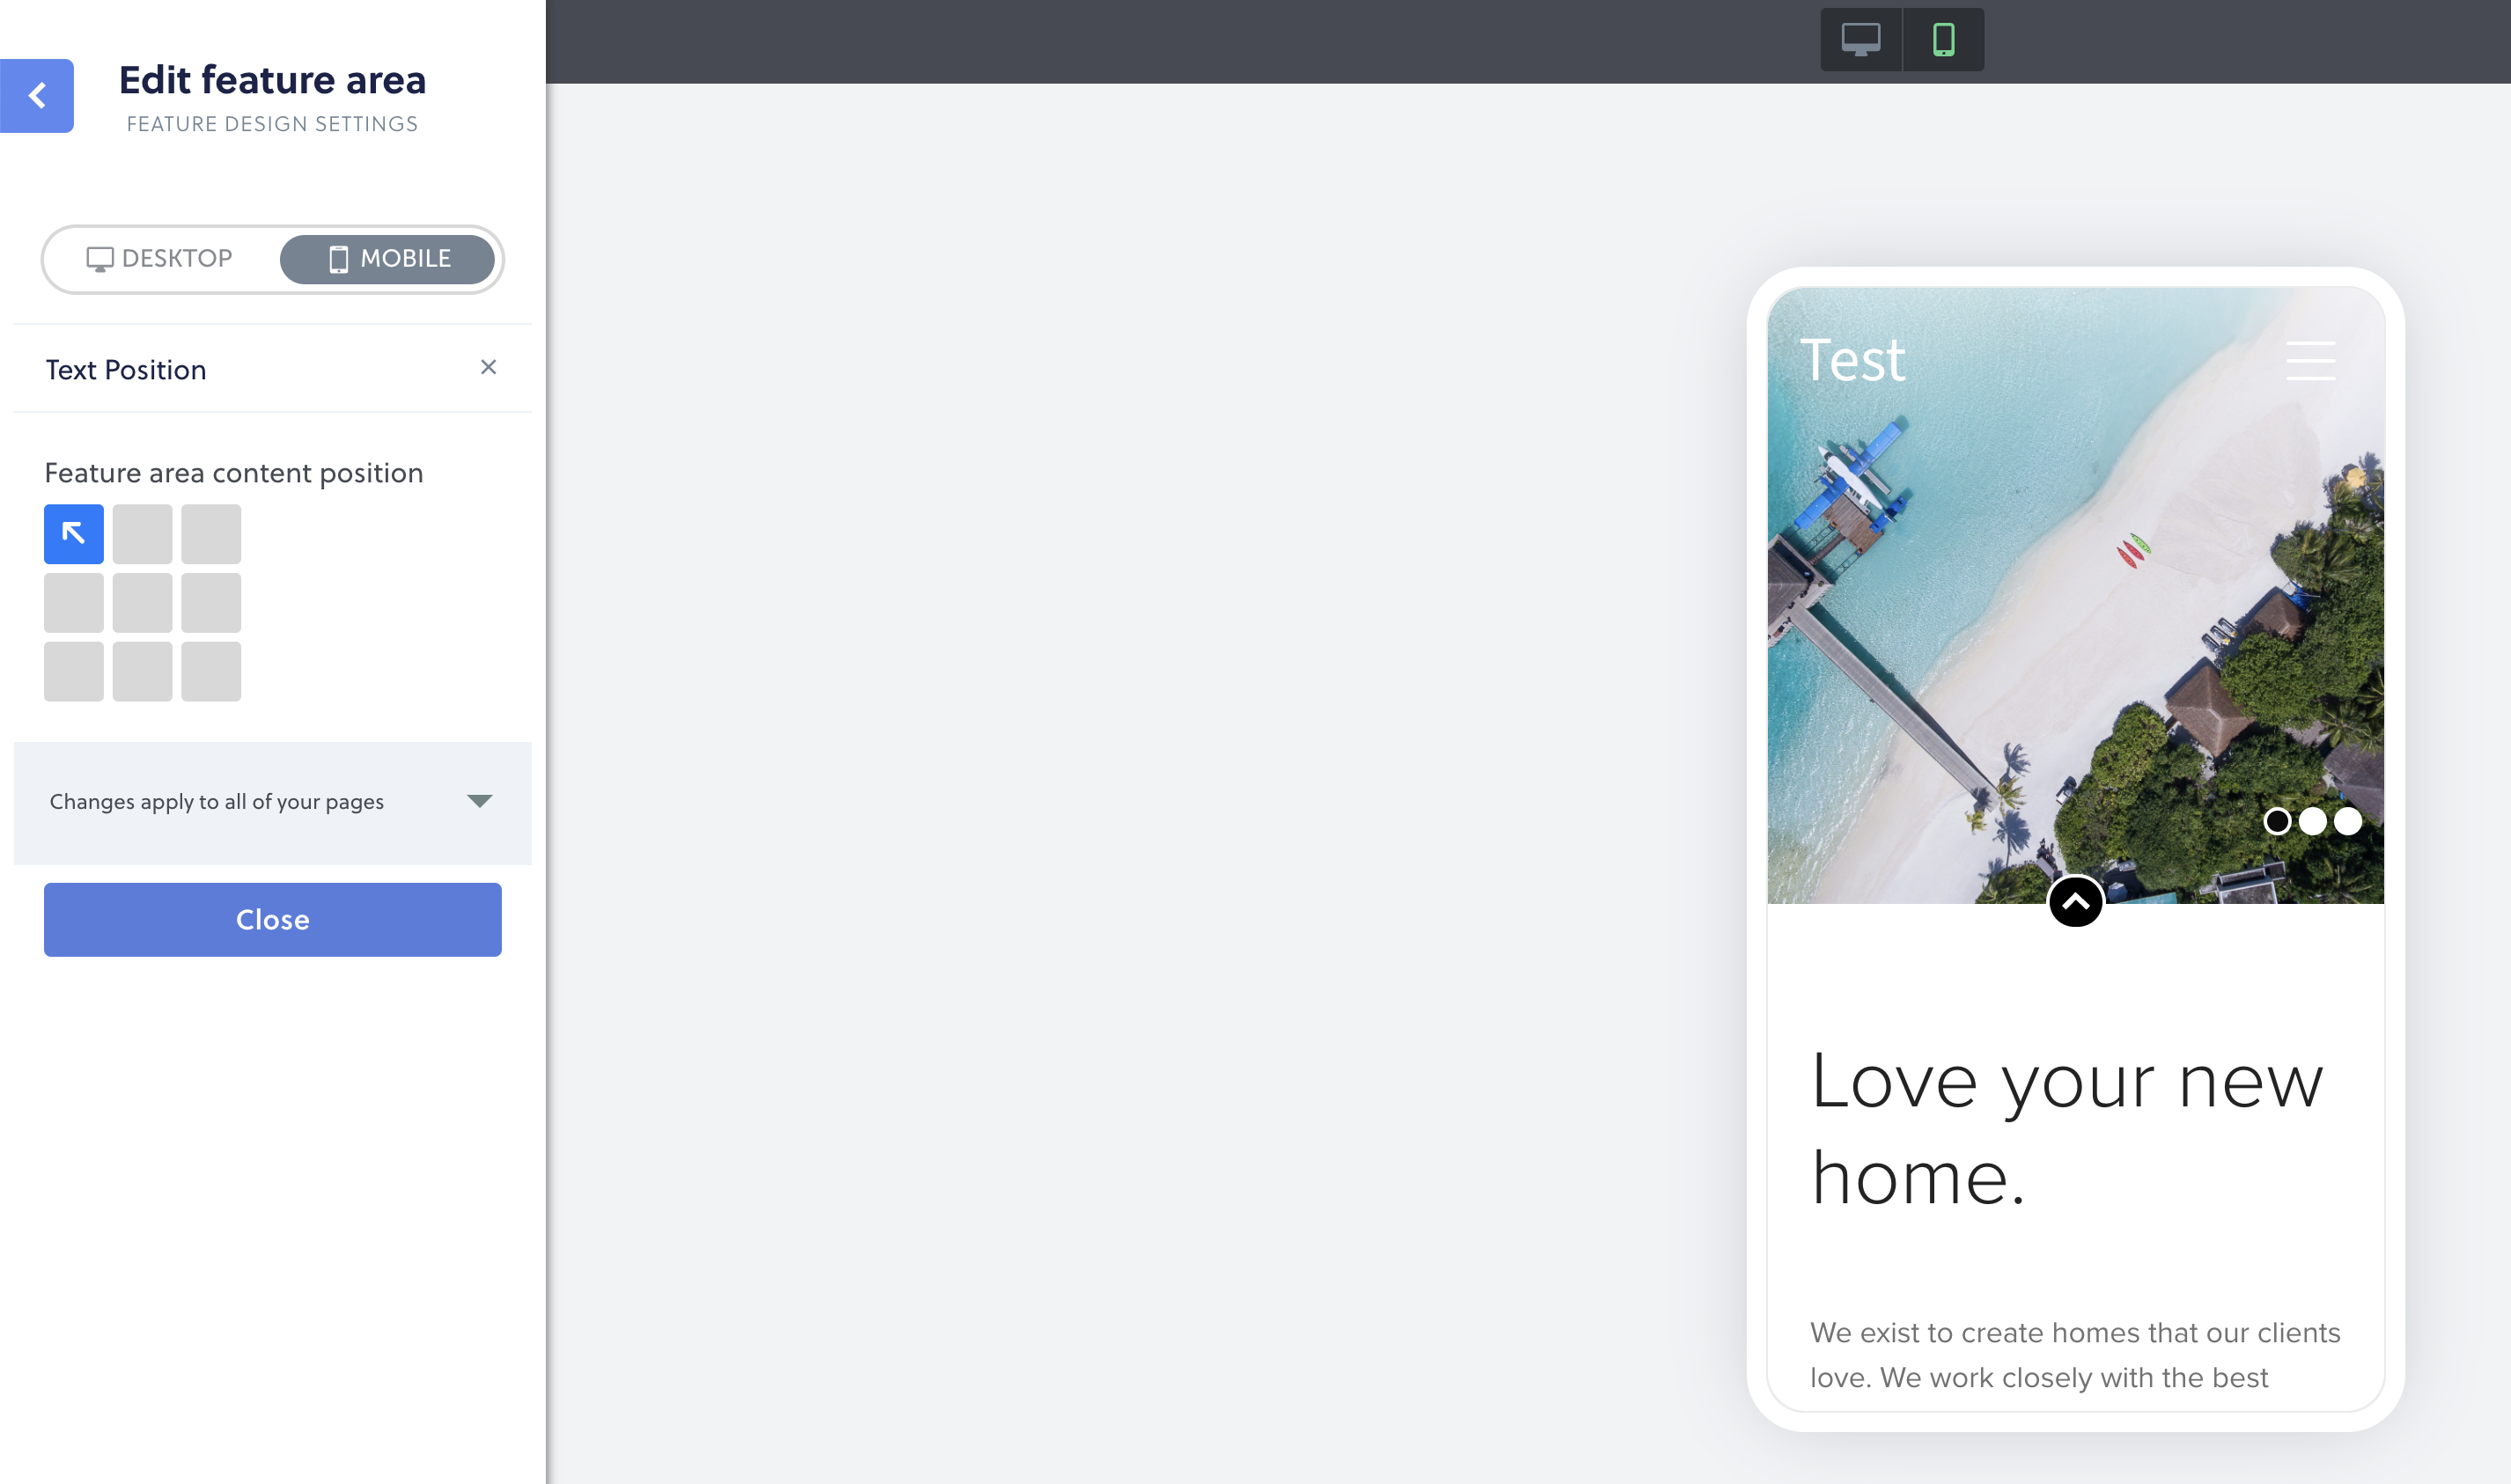Screen dimensions: 2511x1484
Task: Close the Text Position section
Action: 488,368
